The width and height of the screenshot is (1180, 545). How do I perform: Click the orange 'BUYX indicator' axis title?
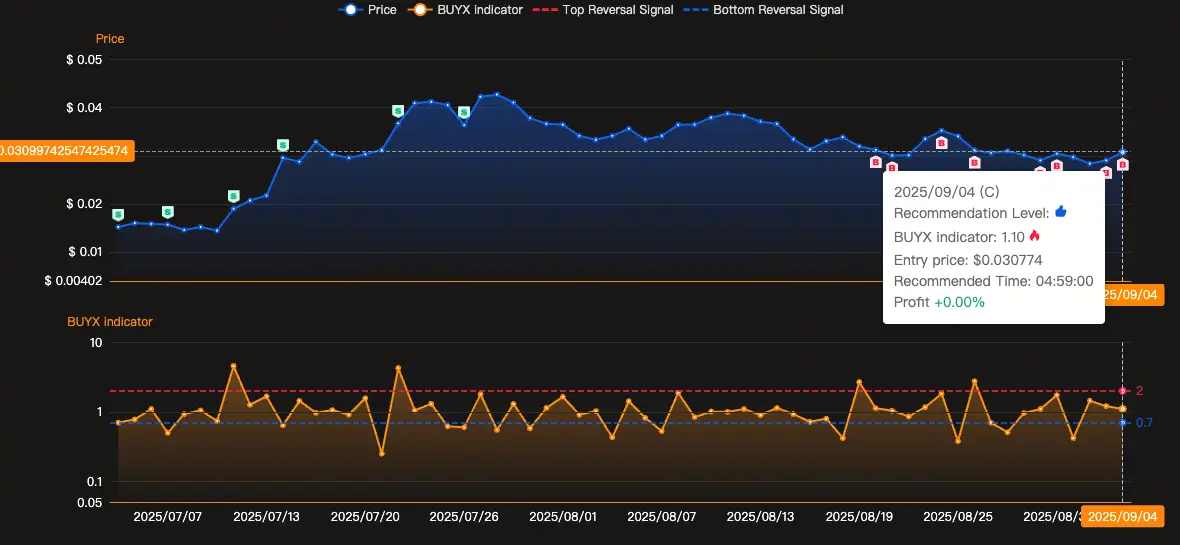coord(110,321)
